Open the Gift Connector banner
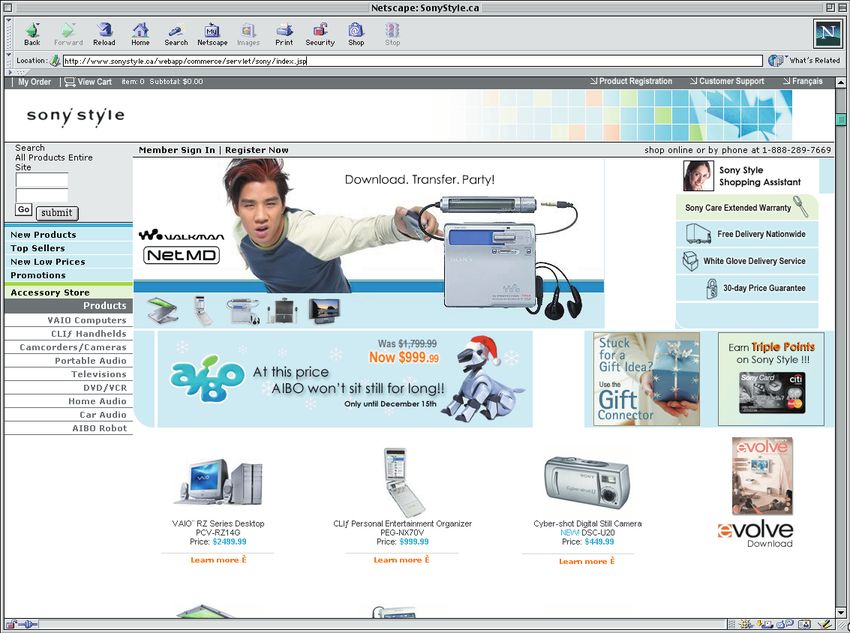The height and width of the screenshot is (633, 850). click(x=647, y=378)
